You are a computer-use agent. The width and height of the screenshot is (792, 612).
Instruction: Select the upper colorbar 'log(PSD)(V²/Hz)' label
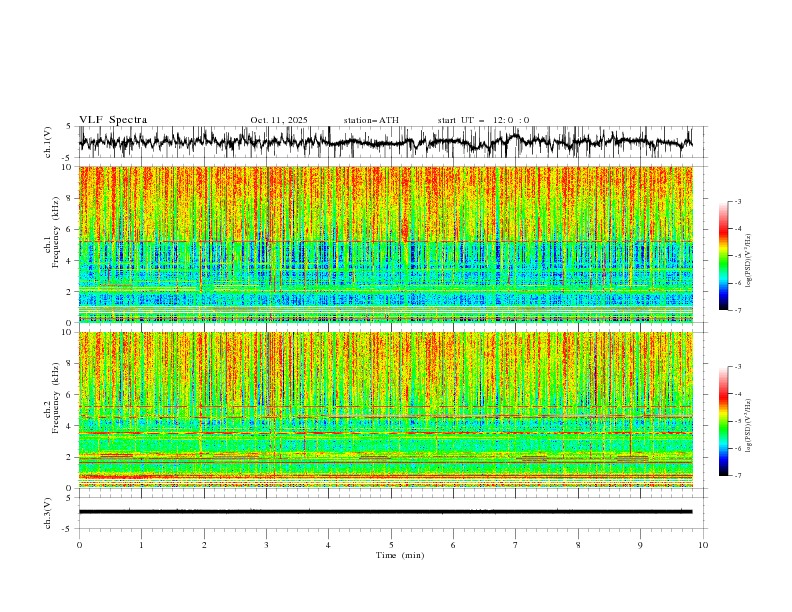pyautogui.click(x=748, y=261)
